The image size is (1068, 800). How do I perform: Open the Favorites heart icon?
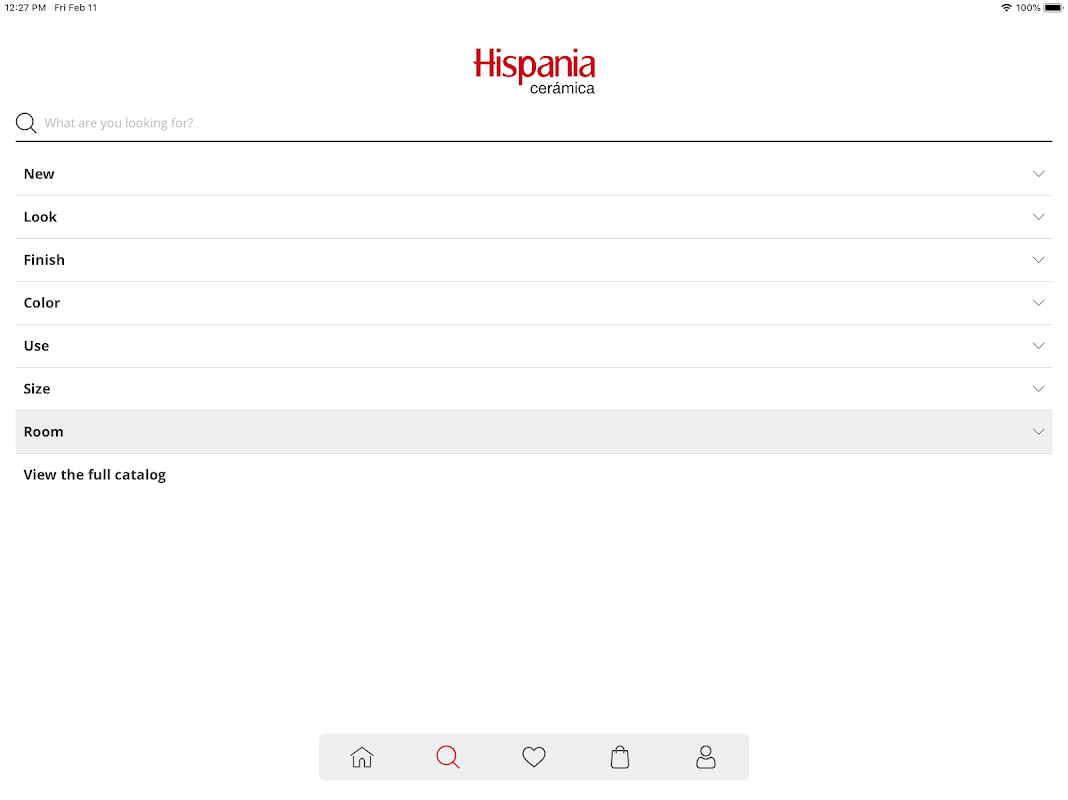pyautogui.click(x=533, y=756)
